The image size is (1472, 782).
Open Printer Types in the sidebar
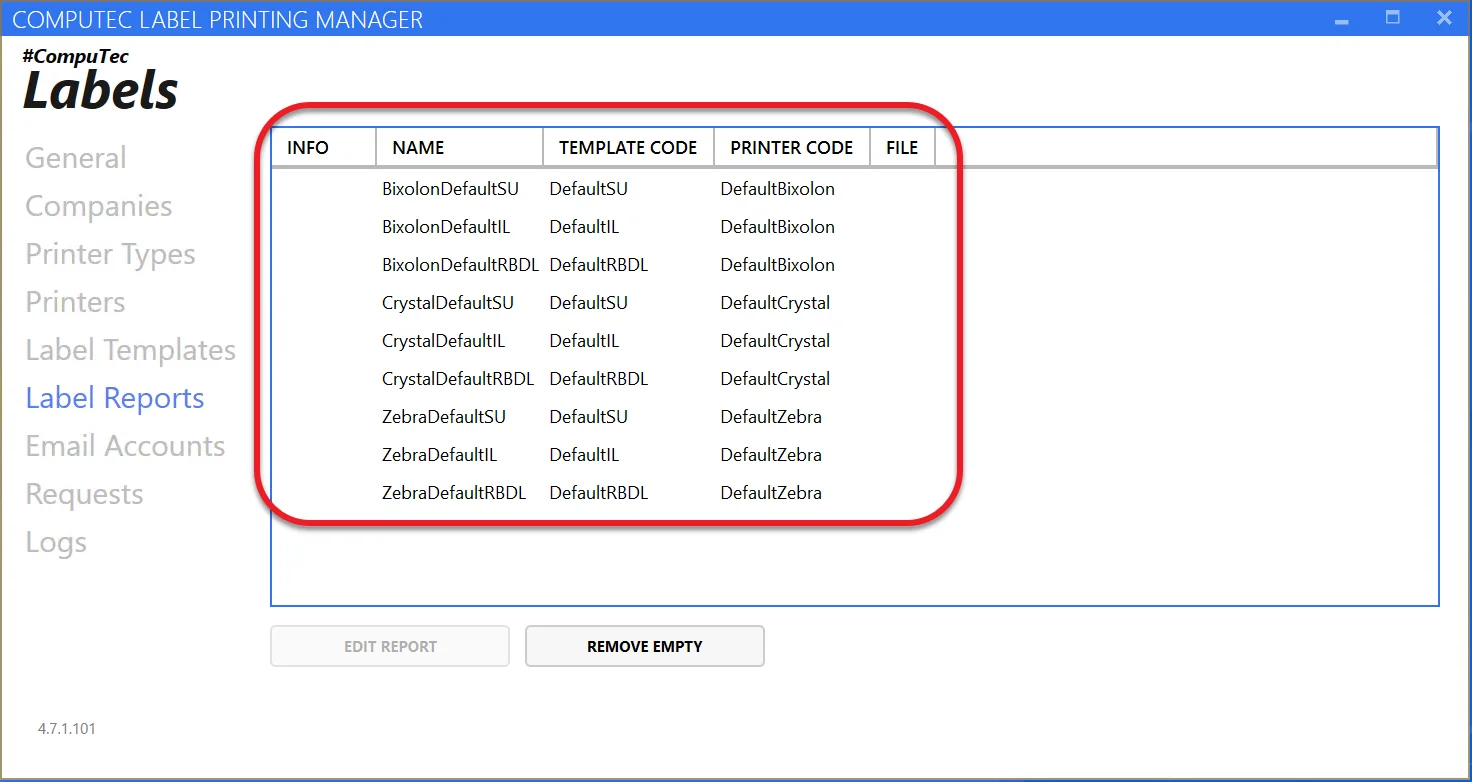[110, 254]
